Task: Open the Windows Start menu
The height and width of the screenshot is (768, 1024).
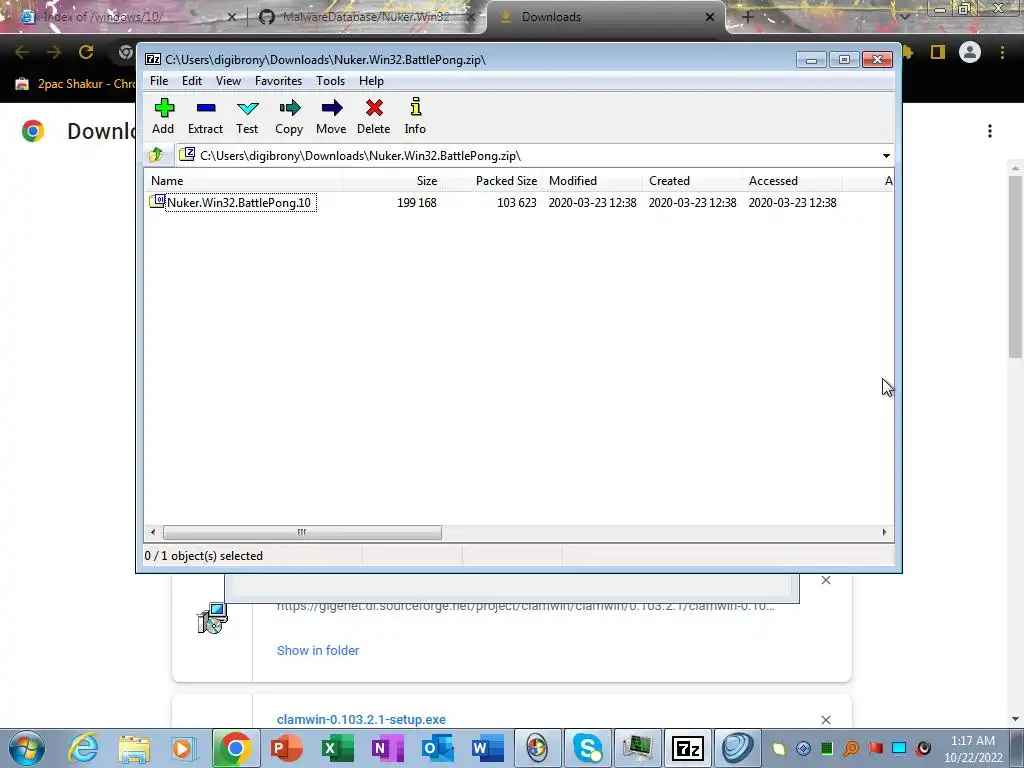Action: click(x=26, y=748)
